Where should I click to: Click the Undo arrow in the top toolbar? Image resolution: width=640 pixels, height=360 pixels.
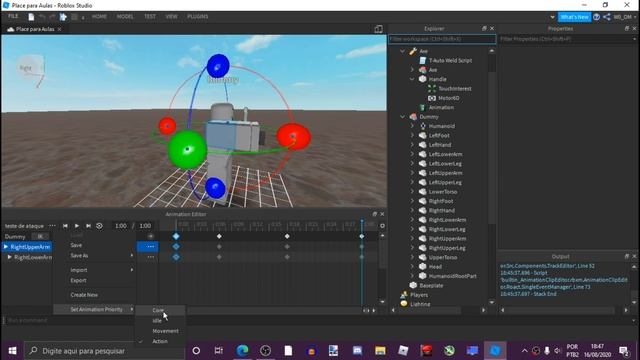click(x=42, y=17)
